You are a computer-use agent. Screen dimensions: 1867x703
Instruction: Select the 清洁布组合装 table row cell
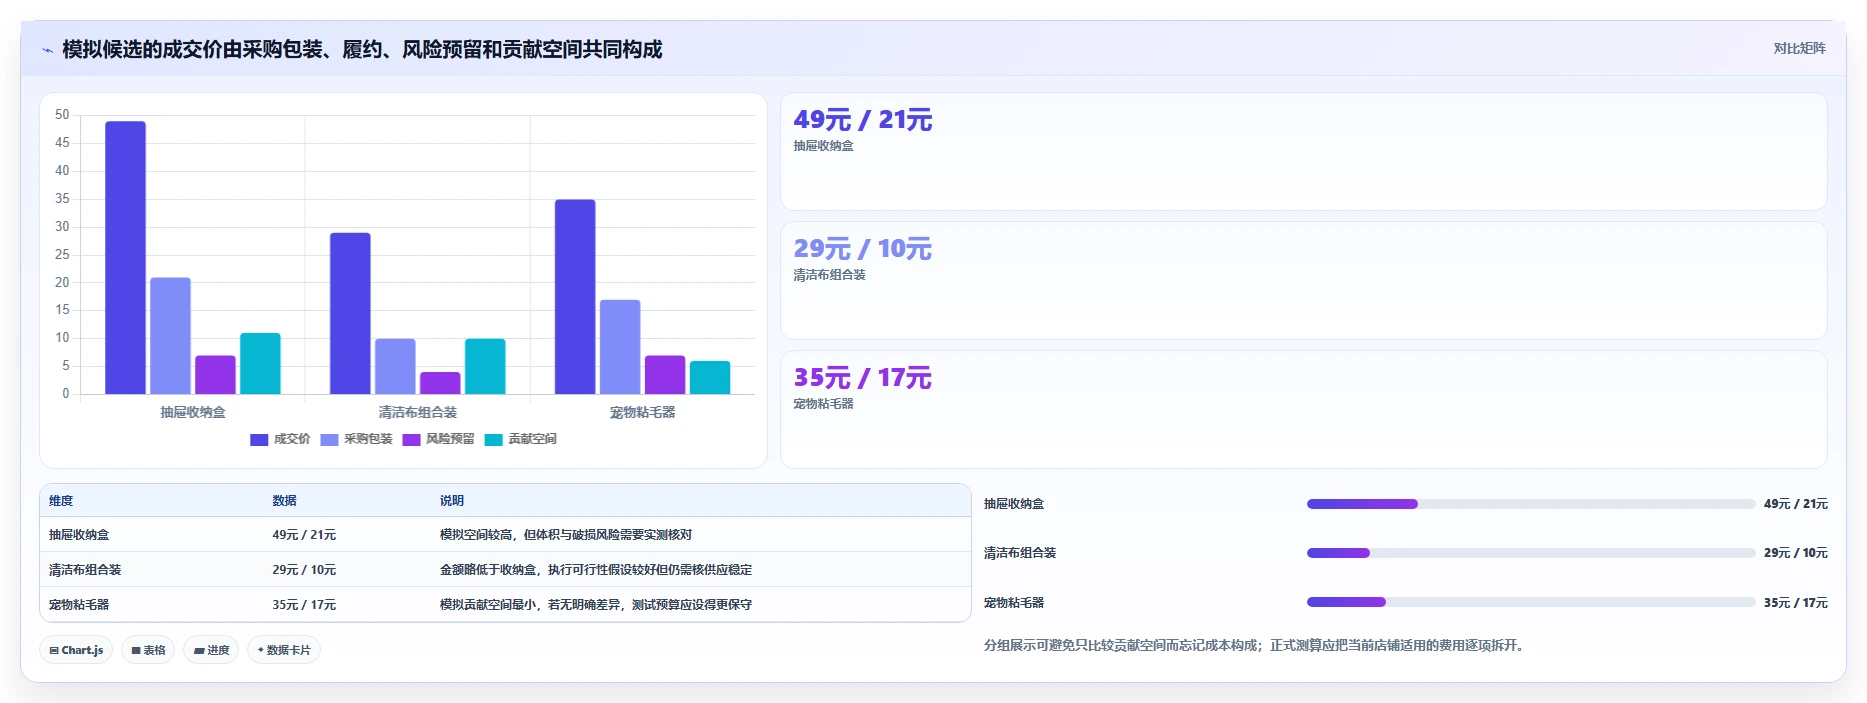[85, 570]
